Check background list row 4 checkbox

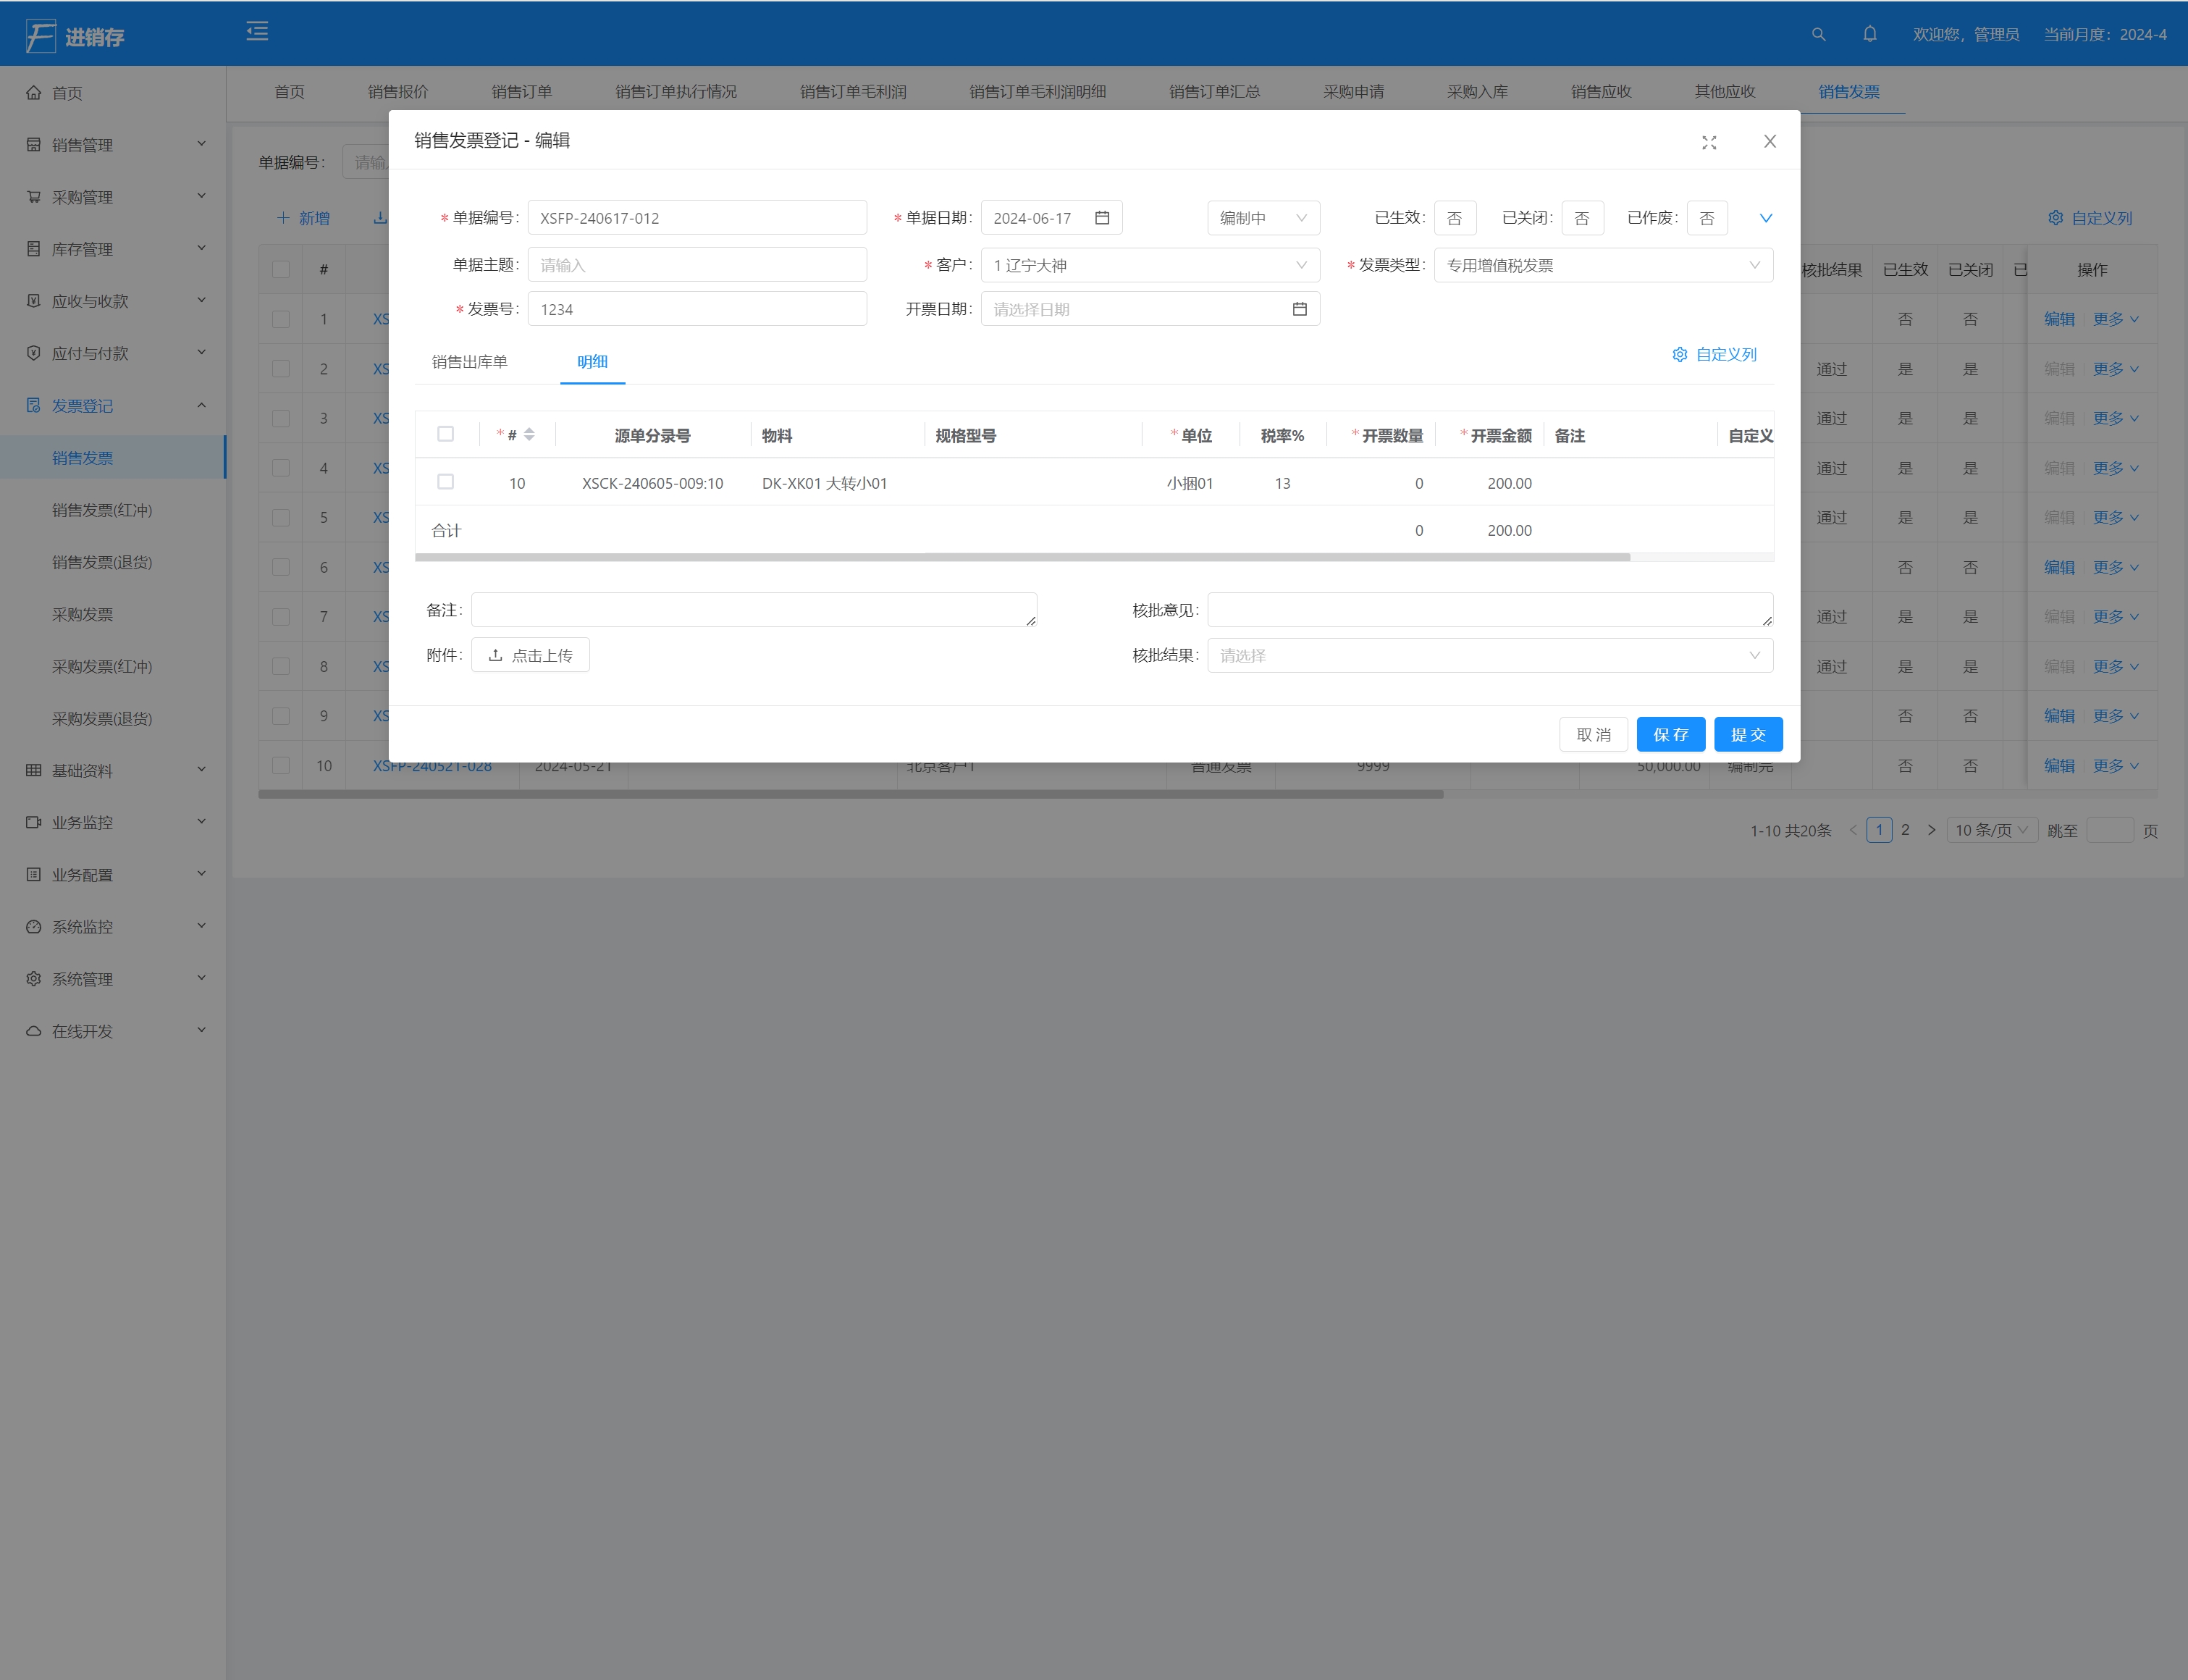pyautogui.click(x=281, y=468)
